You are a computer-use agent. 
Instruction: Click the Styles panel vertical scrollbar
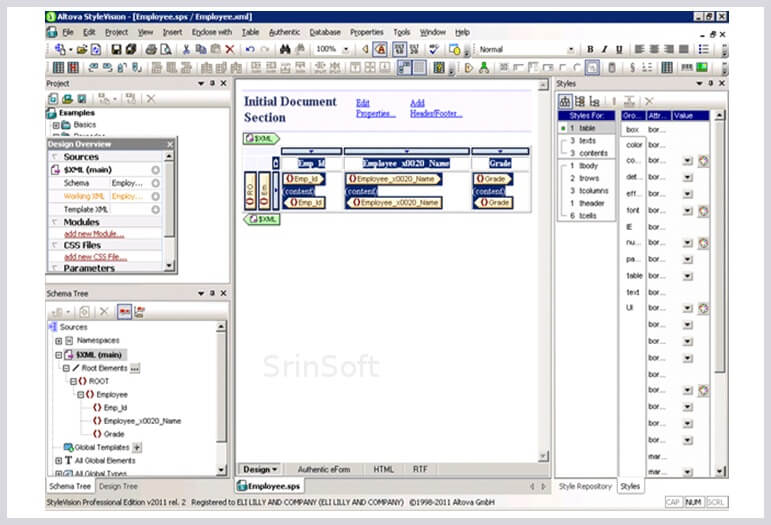(719, 294)
